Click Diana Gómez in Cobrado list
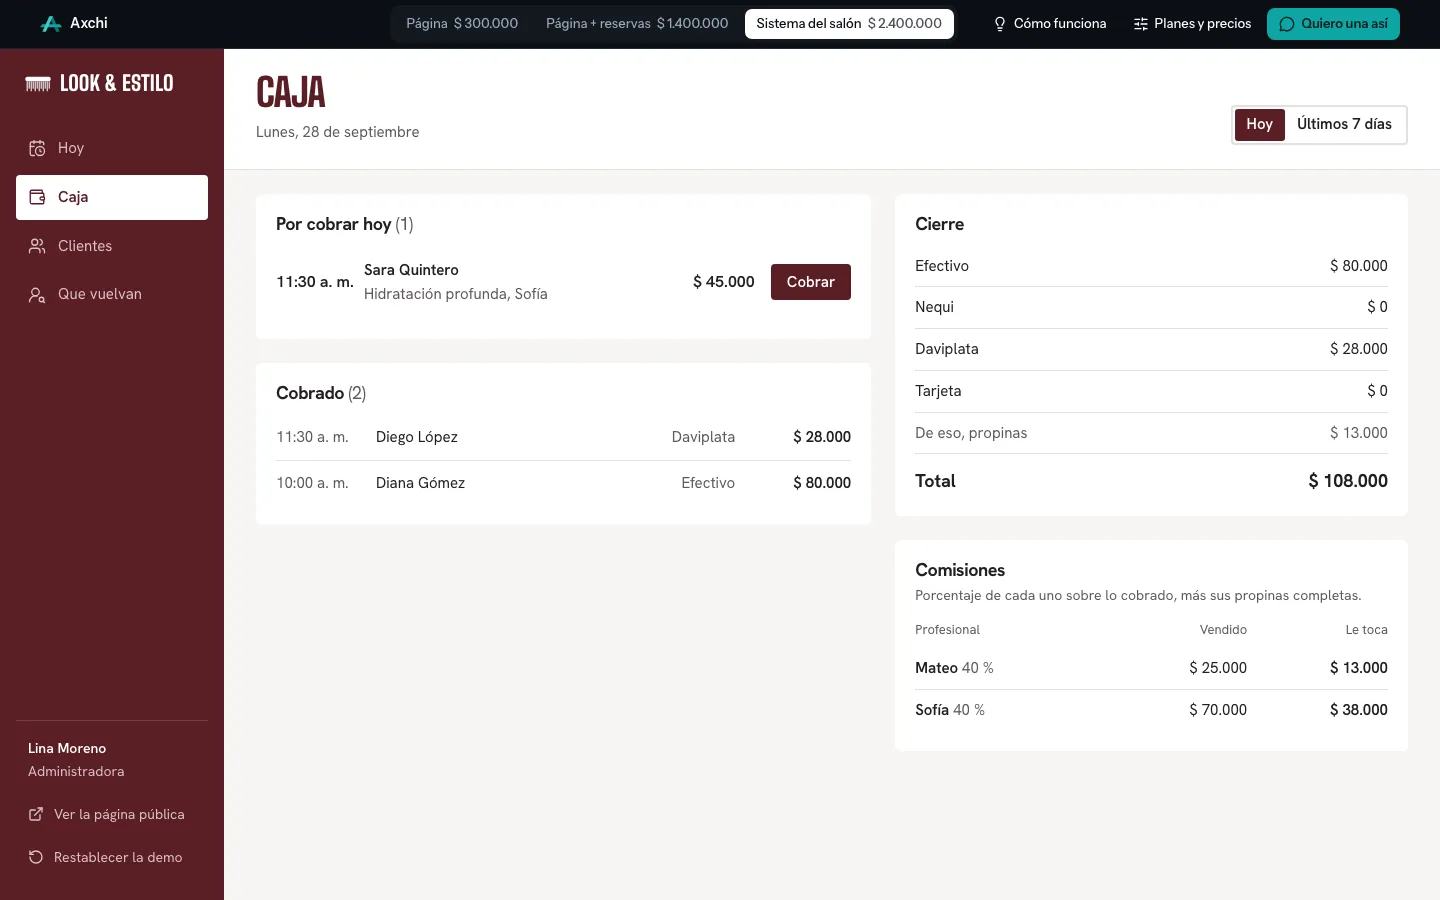This screenshot has height=900, width=1440. 420,483
